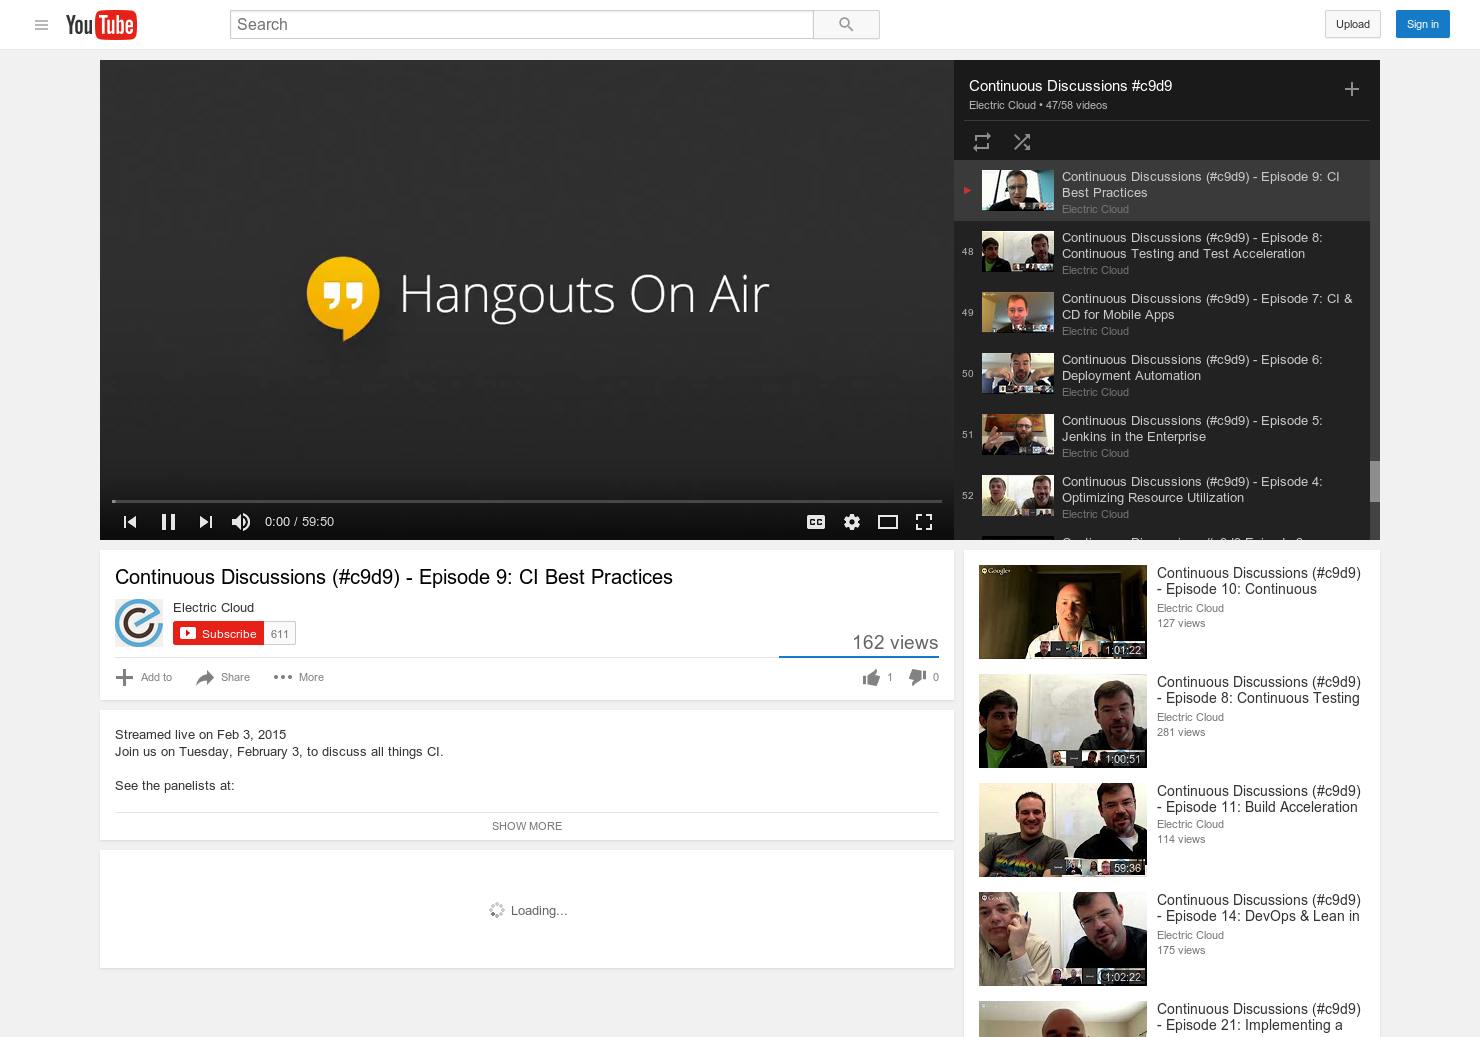
Task: Open the More actions menu
Action: pyautogui.click(x=298, y=678)
